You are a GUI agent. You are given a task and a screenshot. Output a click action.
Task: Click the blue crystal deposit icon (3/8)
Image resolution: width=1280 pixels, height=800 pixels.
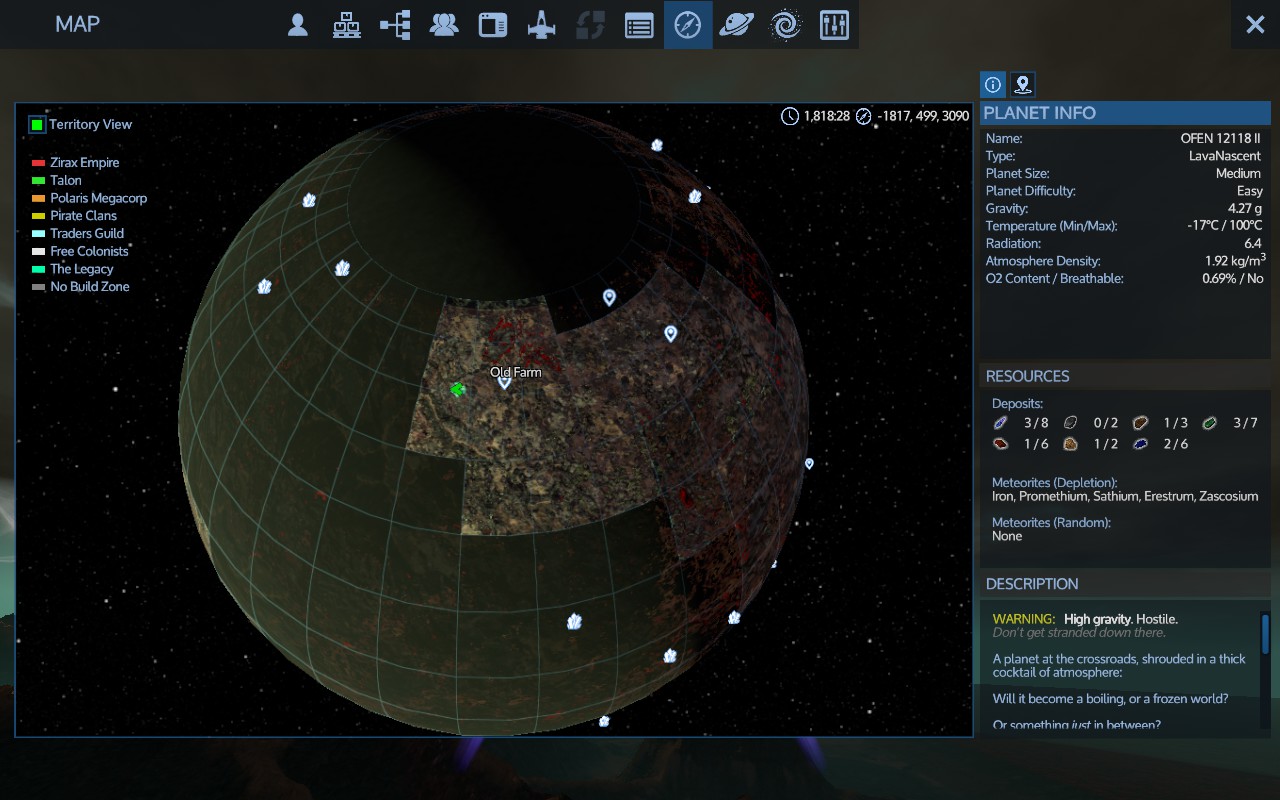tap(1000, 423)
